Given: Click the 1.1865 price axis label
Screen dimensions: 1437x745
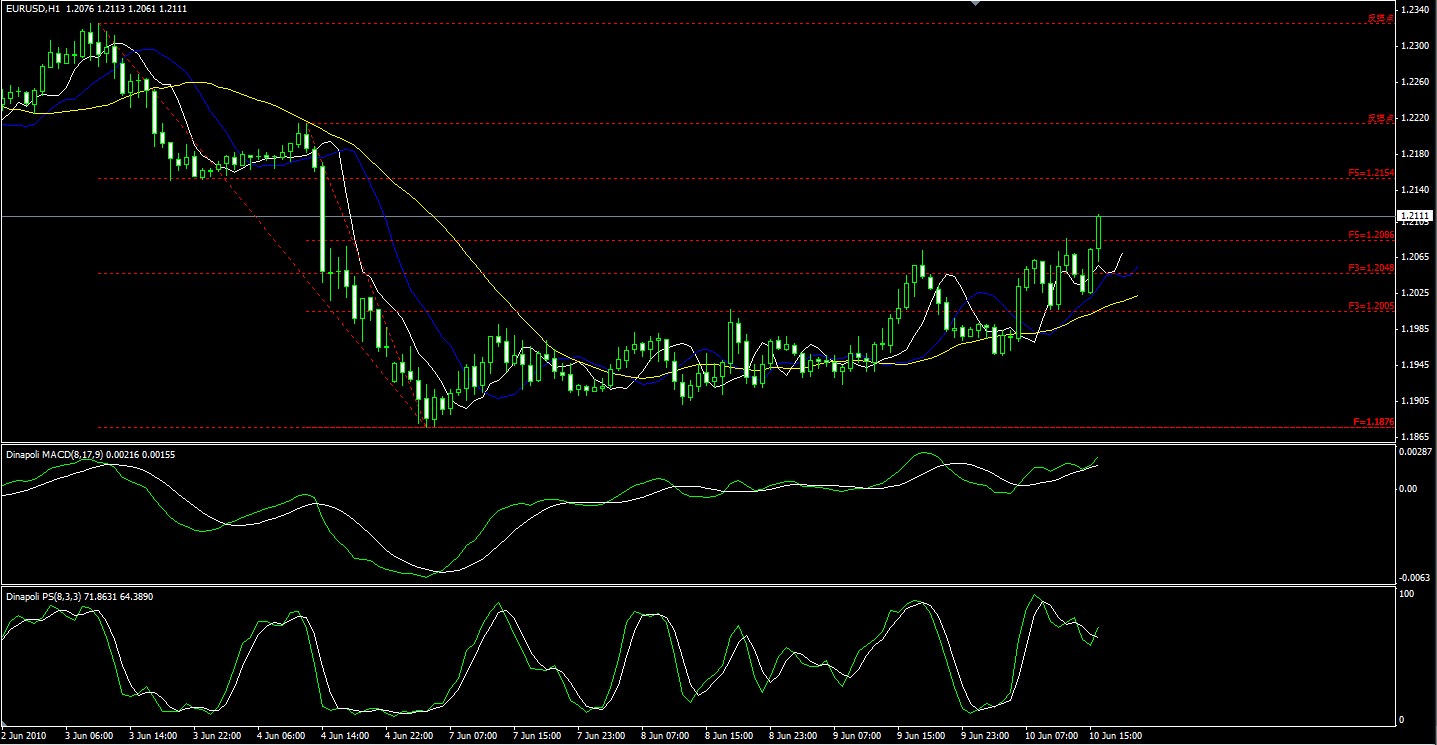Looking at the screenshot, I should point(1415,437).
